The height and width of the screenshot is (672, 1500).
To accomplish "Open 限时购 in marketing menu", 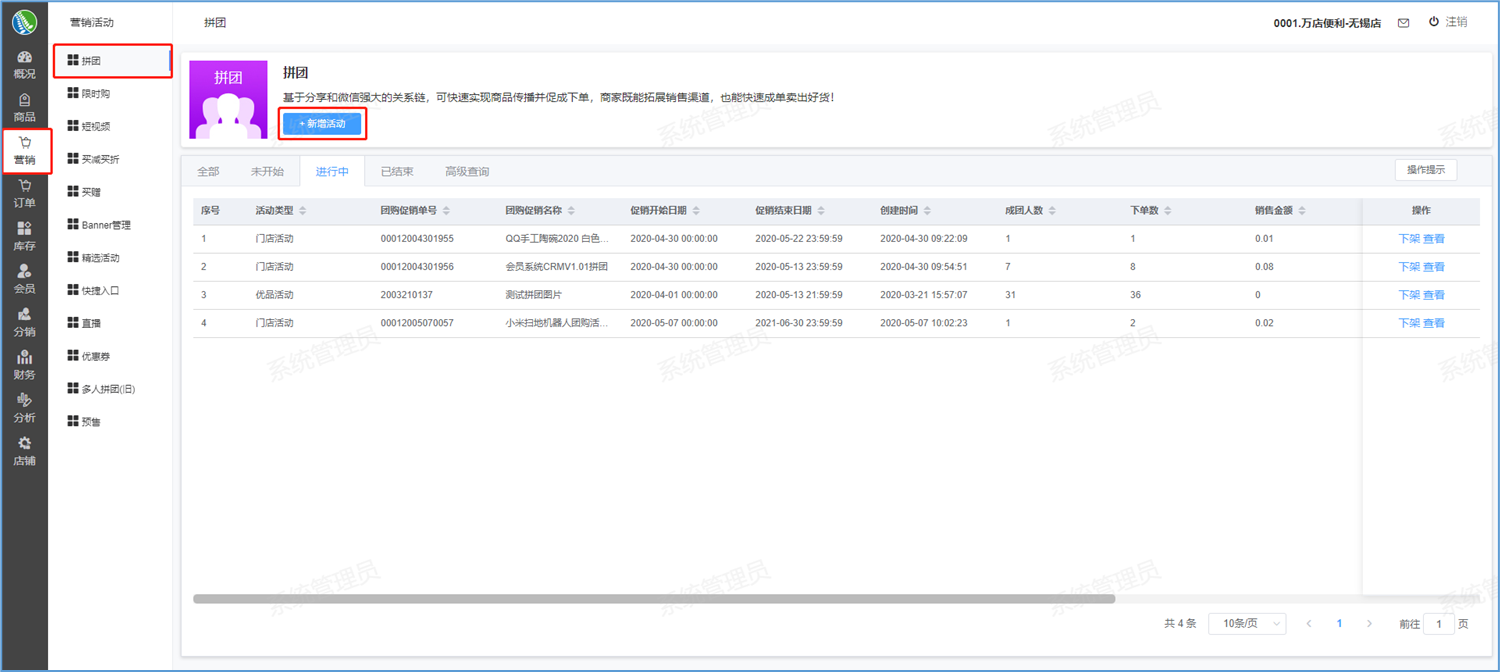I will tap(96, 94).
